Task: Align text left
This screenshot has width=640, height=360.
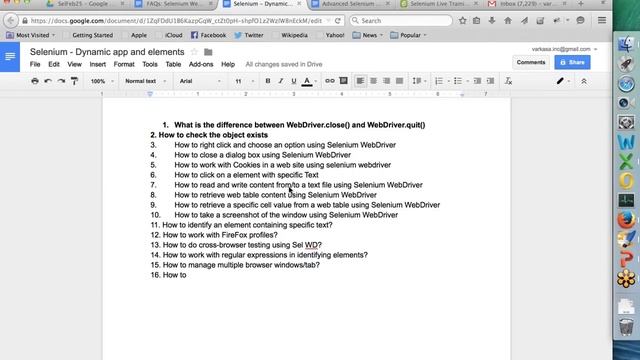Action: (360, 81)
